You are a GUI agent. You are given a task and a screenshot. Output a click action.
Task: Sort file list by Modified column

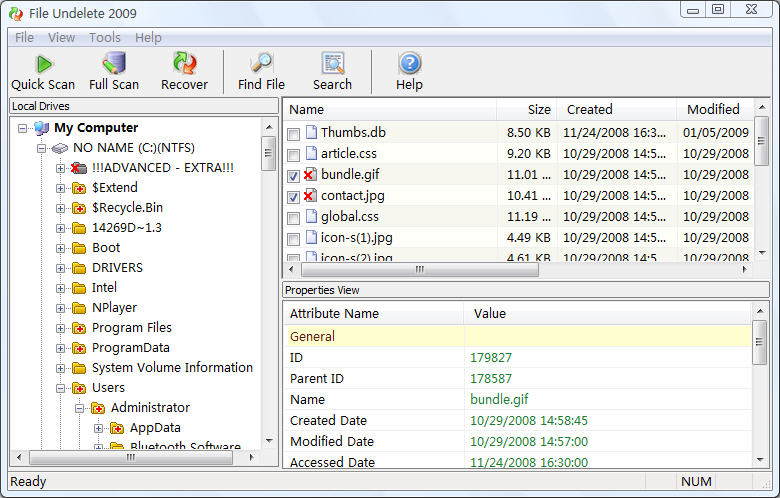point(715,109)
